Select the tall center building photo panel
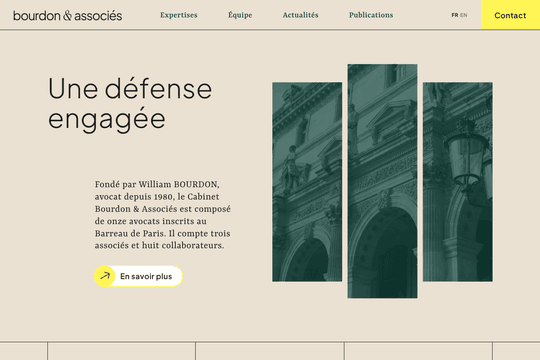The image size is (540, 360). (382, 181)
